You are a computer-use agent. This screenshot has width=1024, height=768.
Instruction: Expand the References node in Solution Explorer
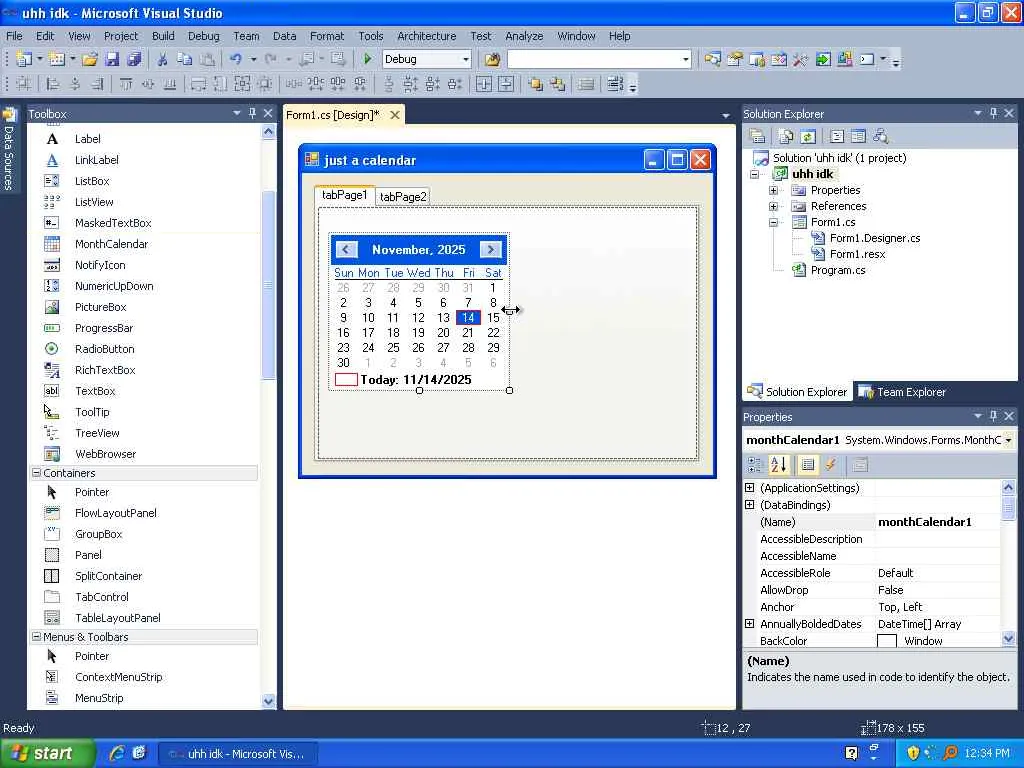click(x=773, y=206)
